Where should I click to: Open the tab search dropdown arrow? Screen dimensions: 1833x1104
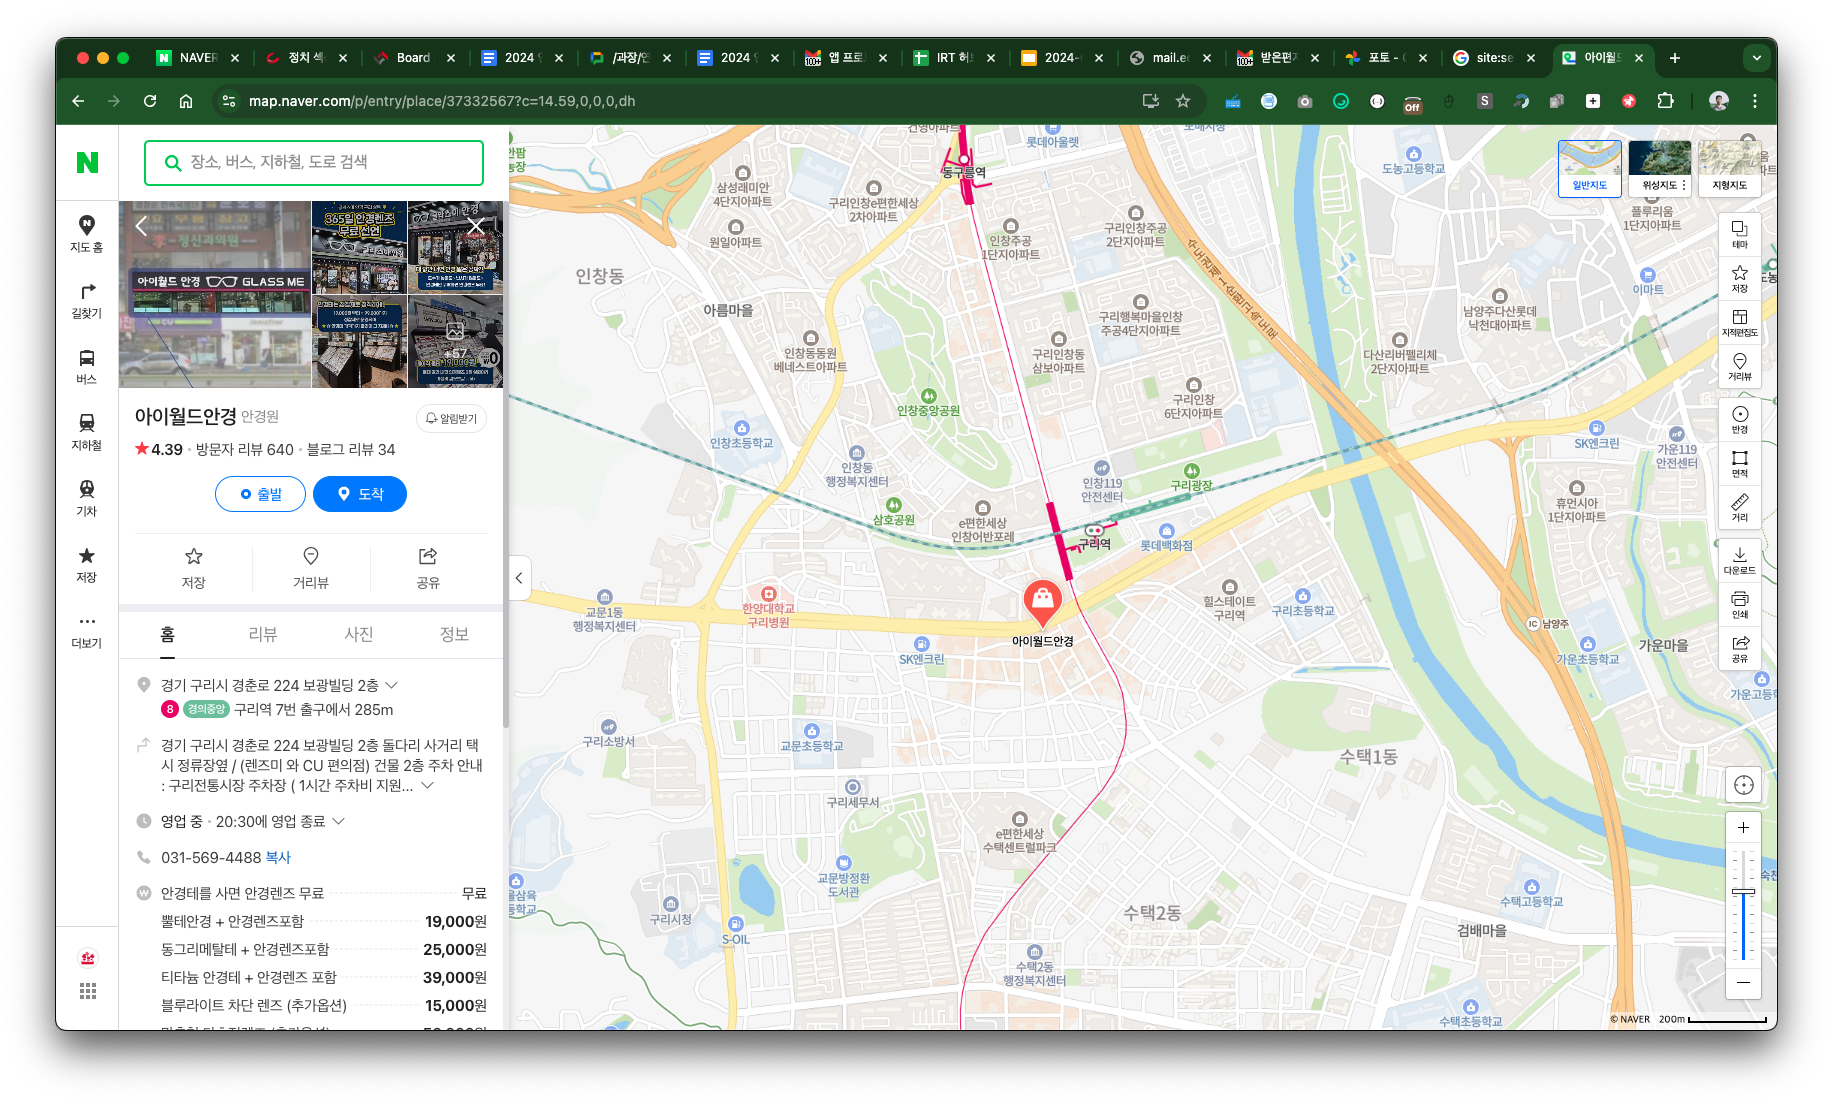pyautogui.click(x=1757, y=58)
